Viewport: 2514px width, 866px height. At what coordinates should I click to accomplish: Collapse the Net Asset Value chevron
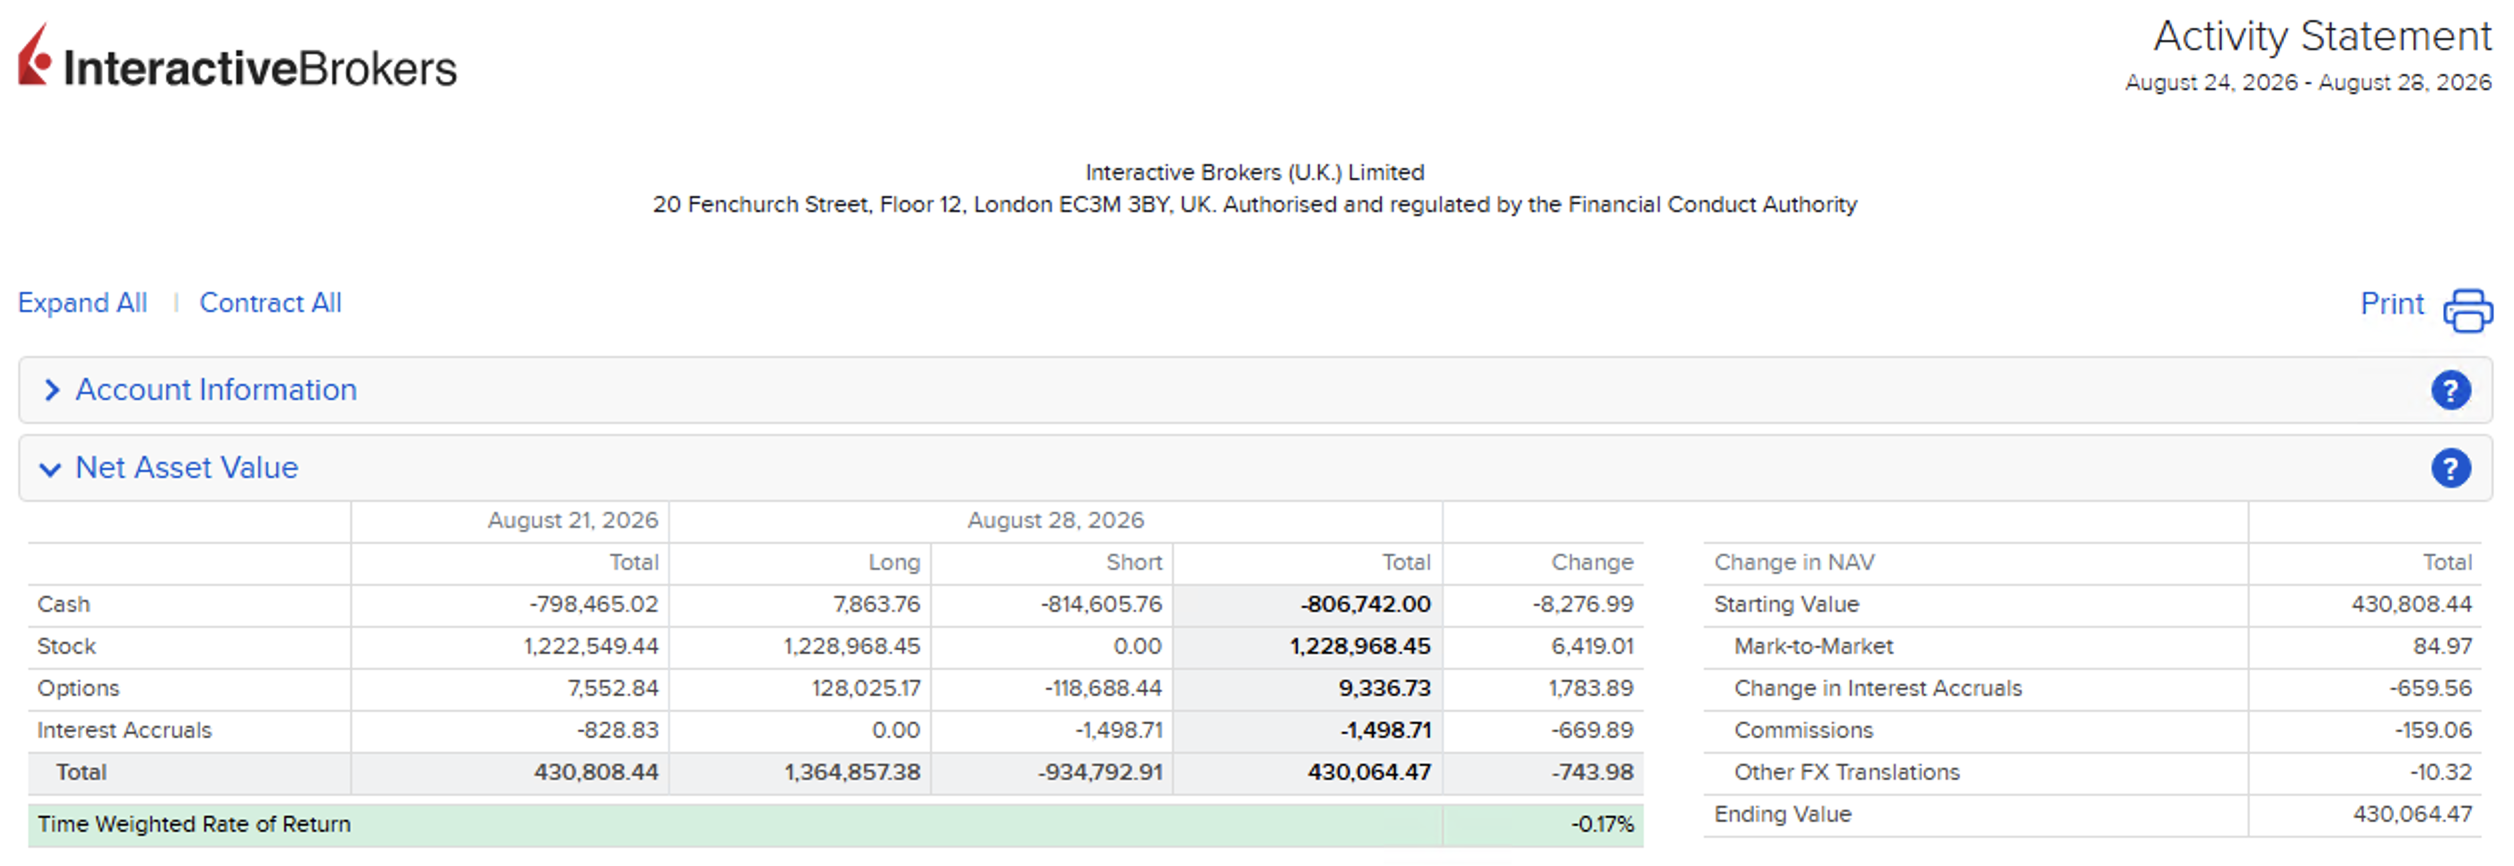[50, 469]
